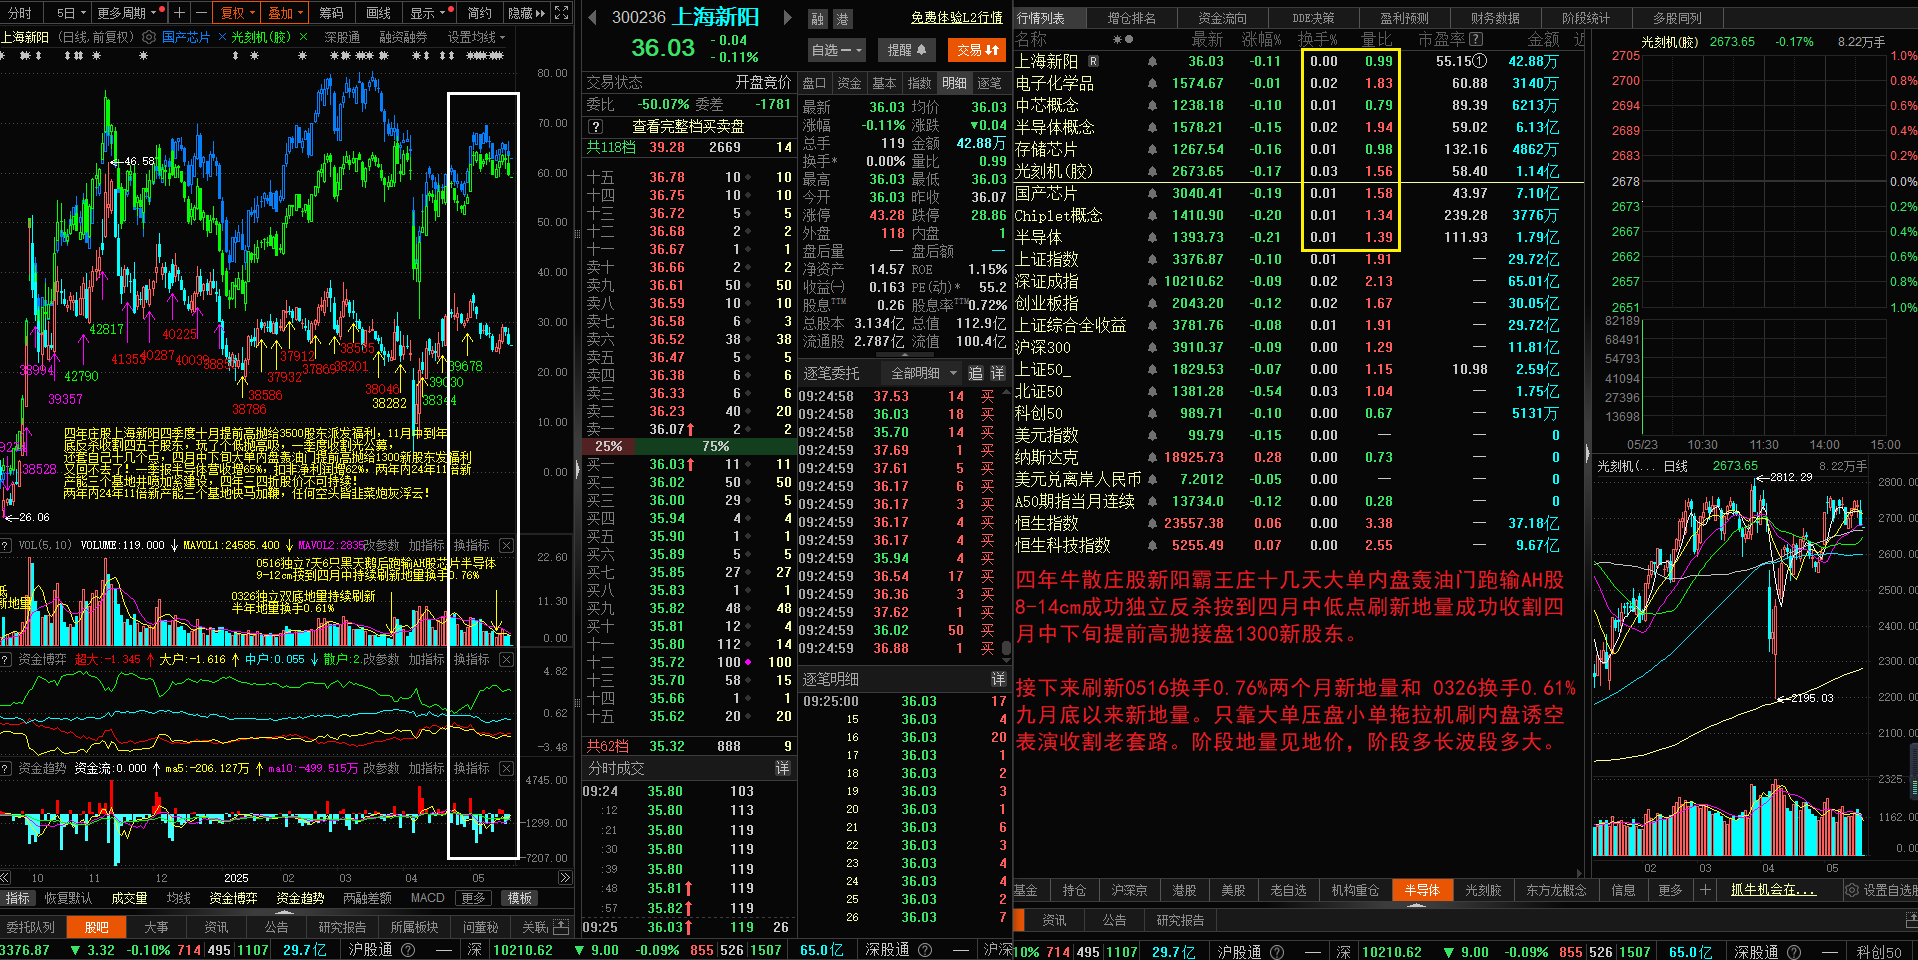
Task: Select the 盘口 tab
Action: click(x=815, y=83)
